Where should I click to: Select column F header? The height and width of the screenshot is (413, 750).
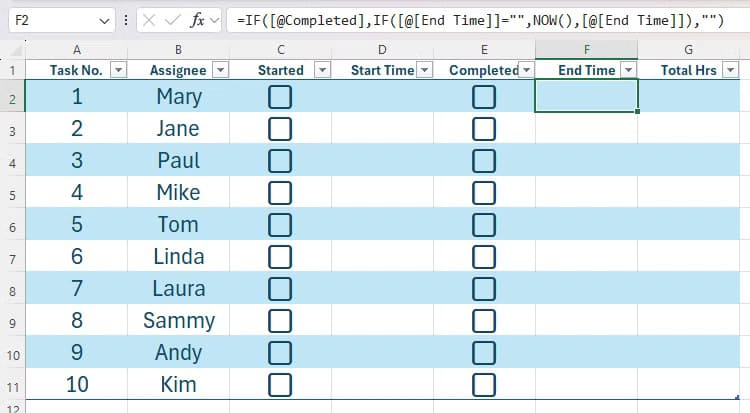point(586,50)
